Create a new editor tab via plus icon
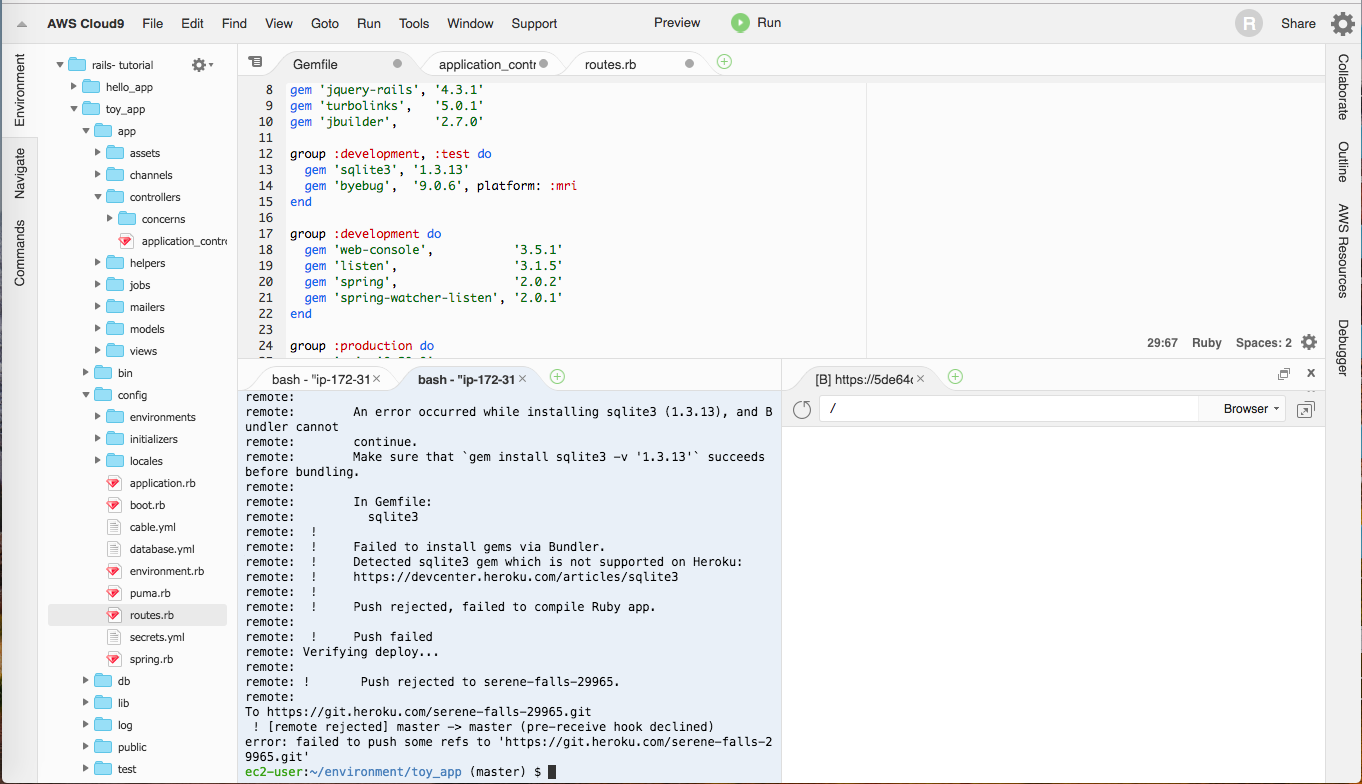Image resolution: width=1362 pixels, height=784 pixels. point(723,61)
